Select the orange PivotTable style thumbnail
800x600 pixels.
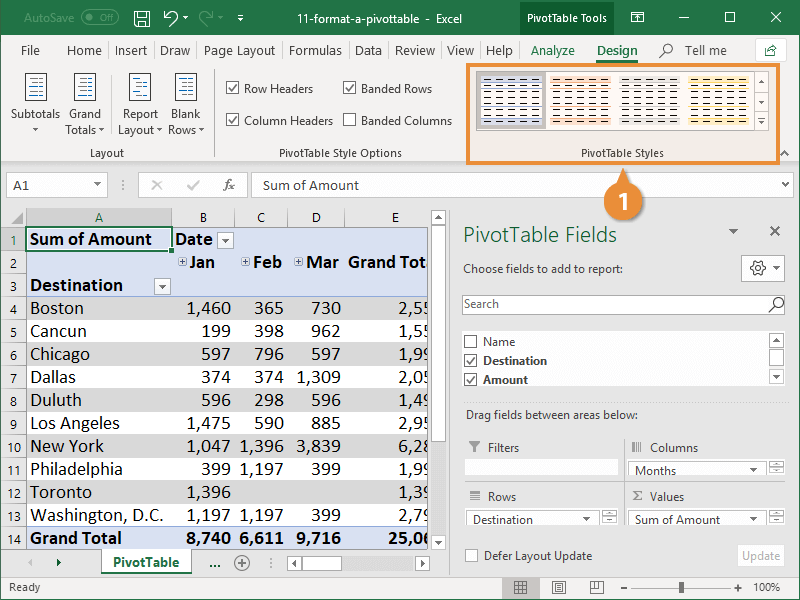pos(580,100)
